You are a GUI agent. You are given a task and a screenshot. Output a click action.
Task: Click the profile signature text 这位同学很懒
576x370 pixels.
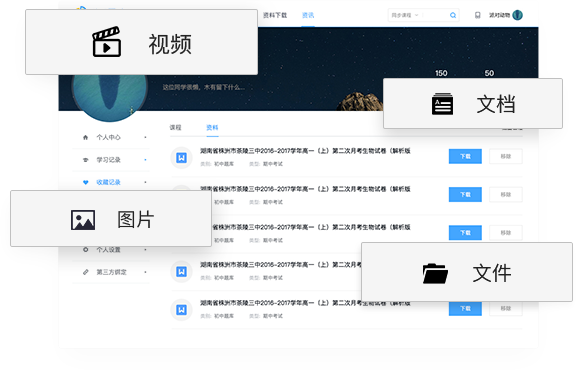click(x=203, y=87)
